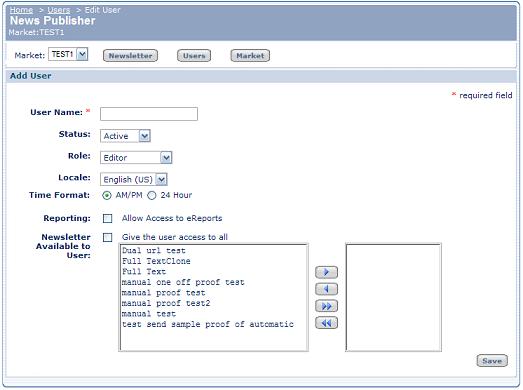
Task: Add all newsletters with the double right arrow
Action: coord(326,306)
